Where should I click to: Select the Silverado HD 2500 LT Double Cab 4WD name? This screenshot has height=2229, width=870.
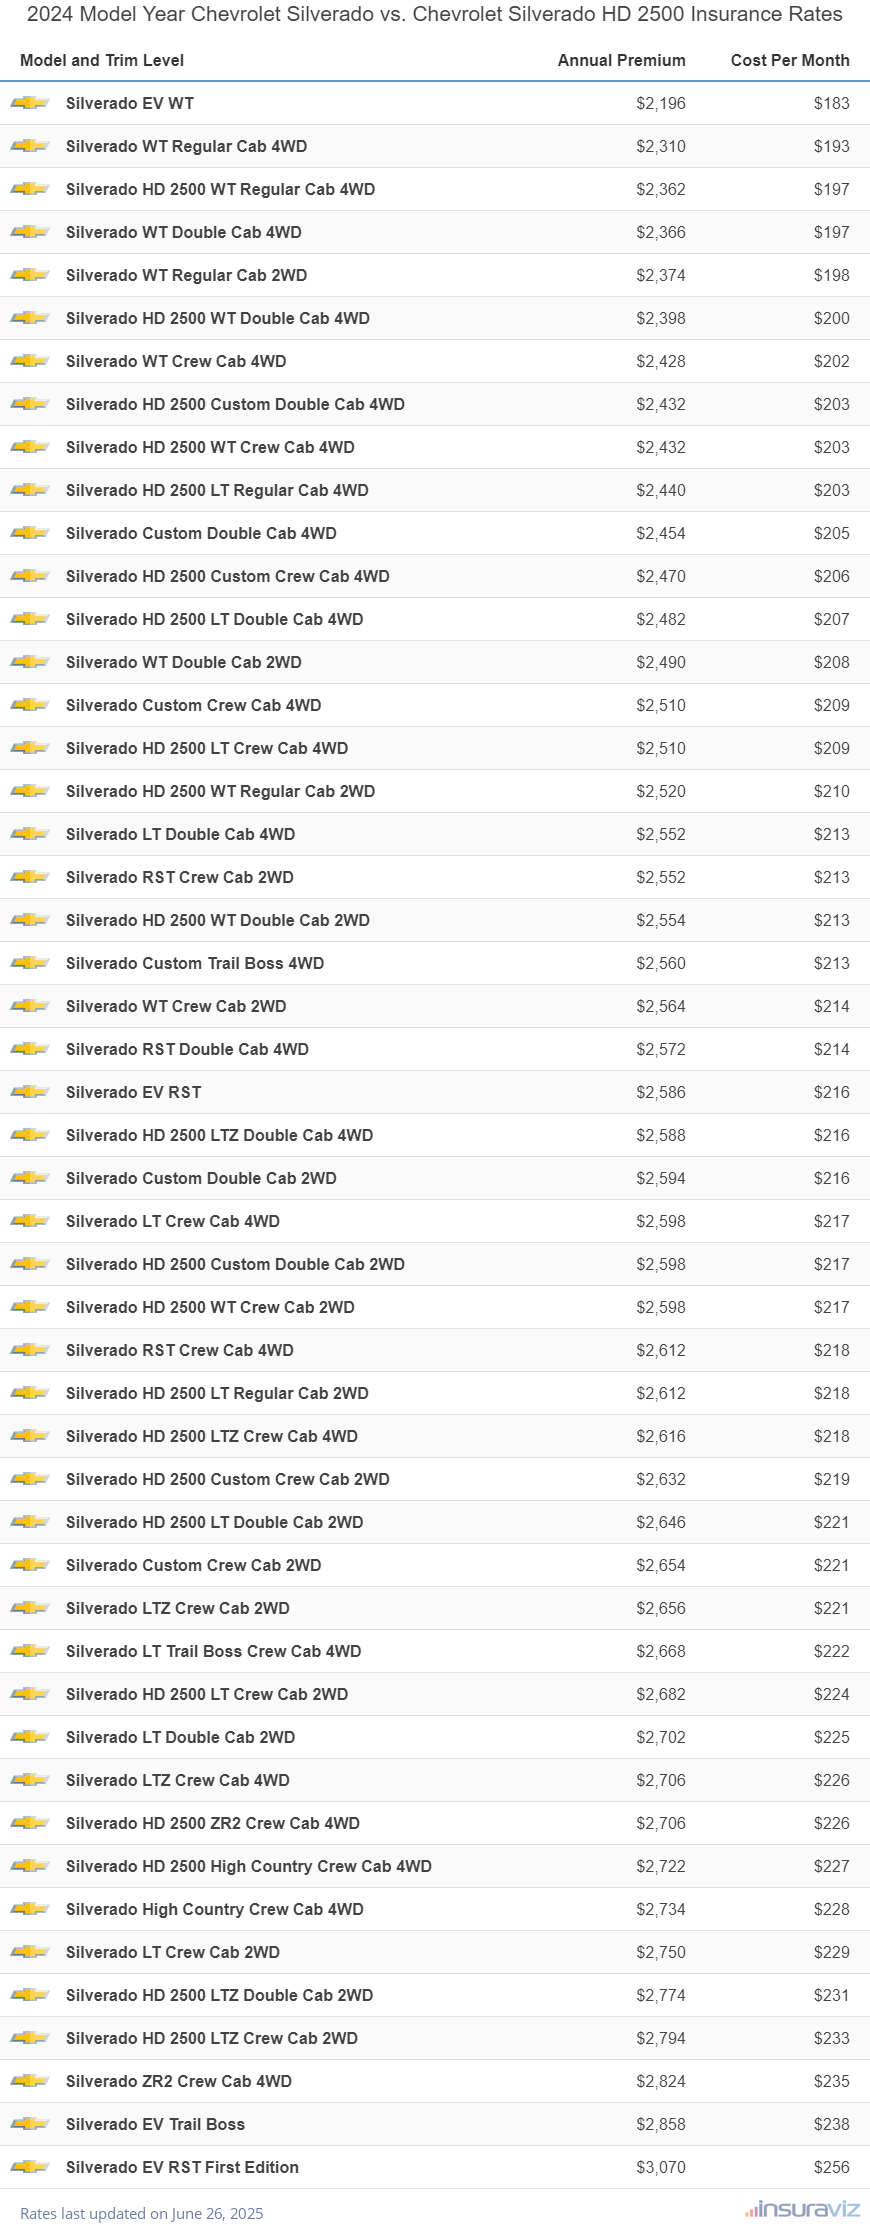click(215, 619)
